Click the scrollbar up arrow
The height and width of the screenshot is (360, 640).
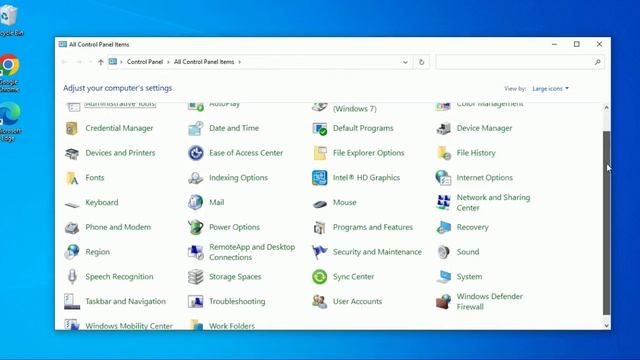point(607,108)
